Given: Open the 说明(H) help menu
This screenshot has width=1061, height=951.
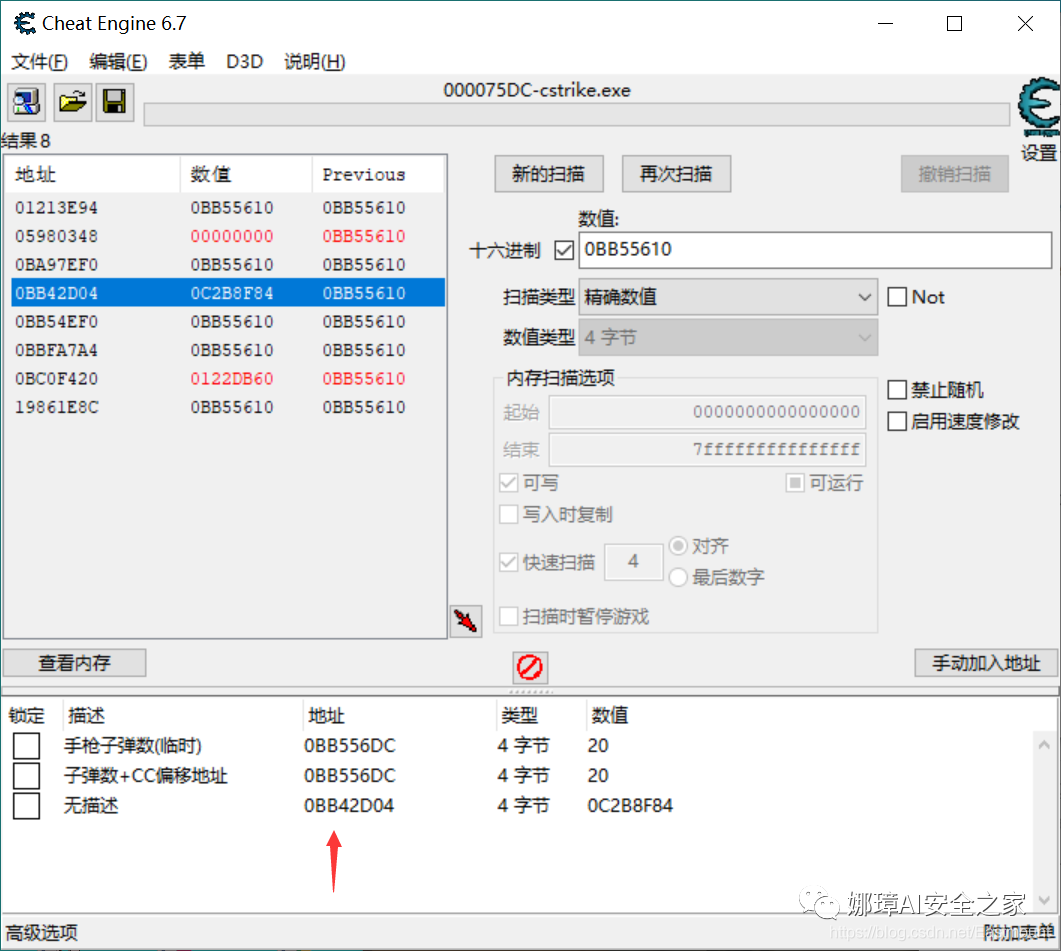Looking at the screenshot, I should [315, 62].
